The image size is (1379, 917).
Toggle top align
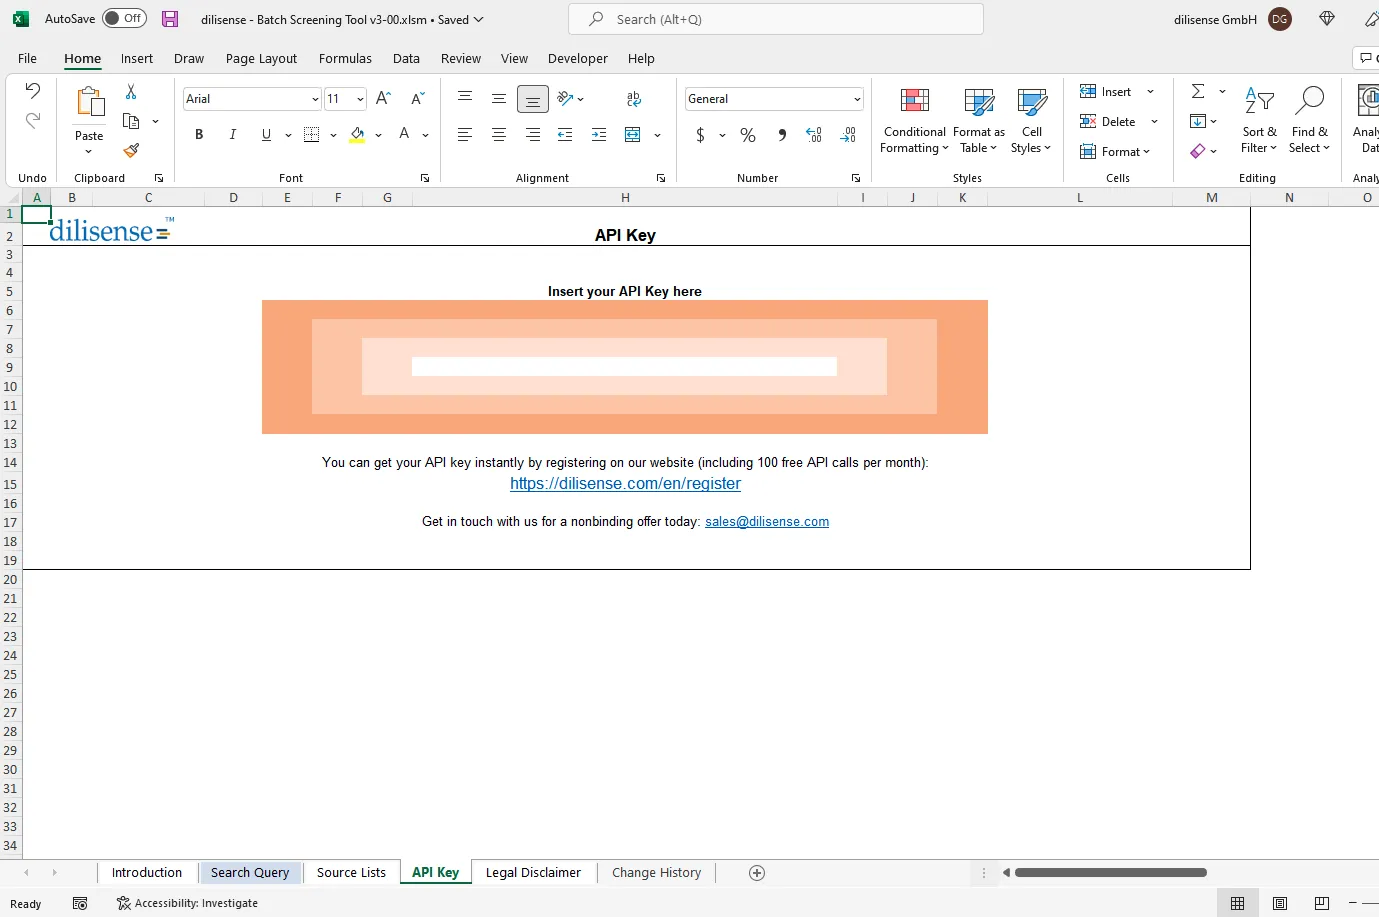tap(465, 98)
